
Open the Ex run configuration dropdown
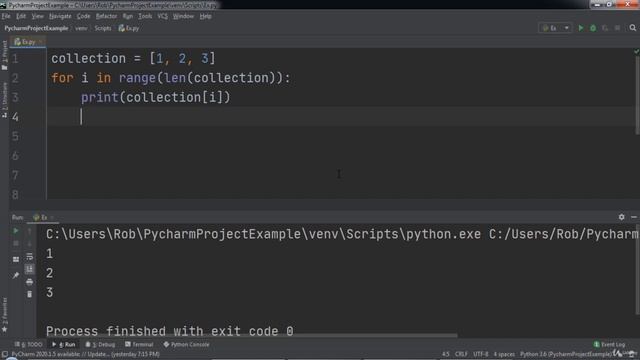click(555, 28)
